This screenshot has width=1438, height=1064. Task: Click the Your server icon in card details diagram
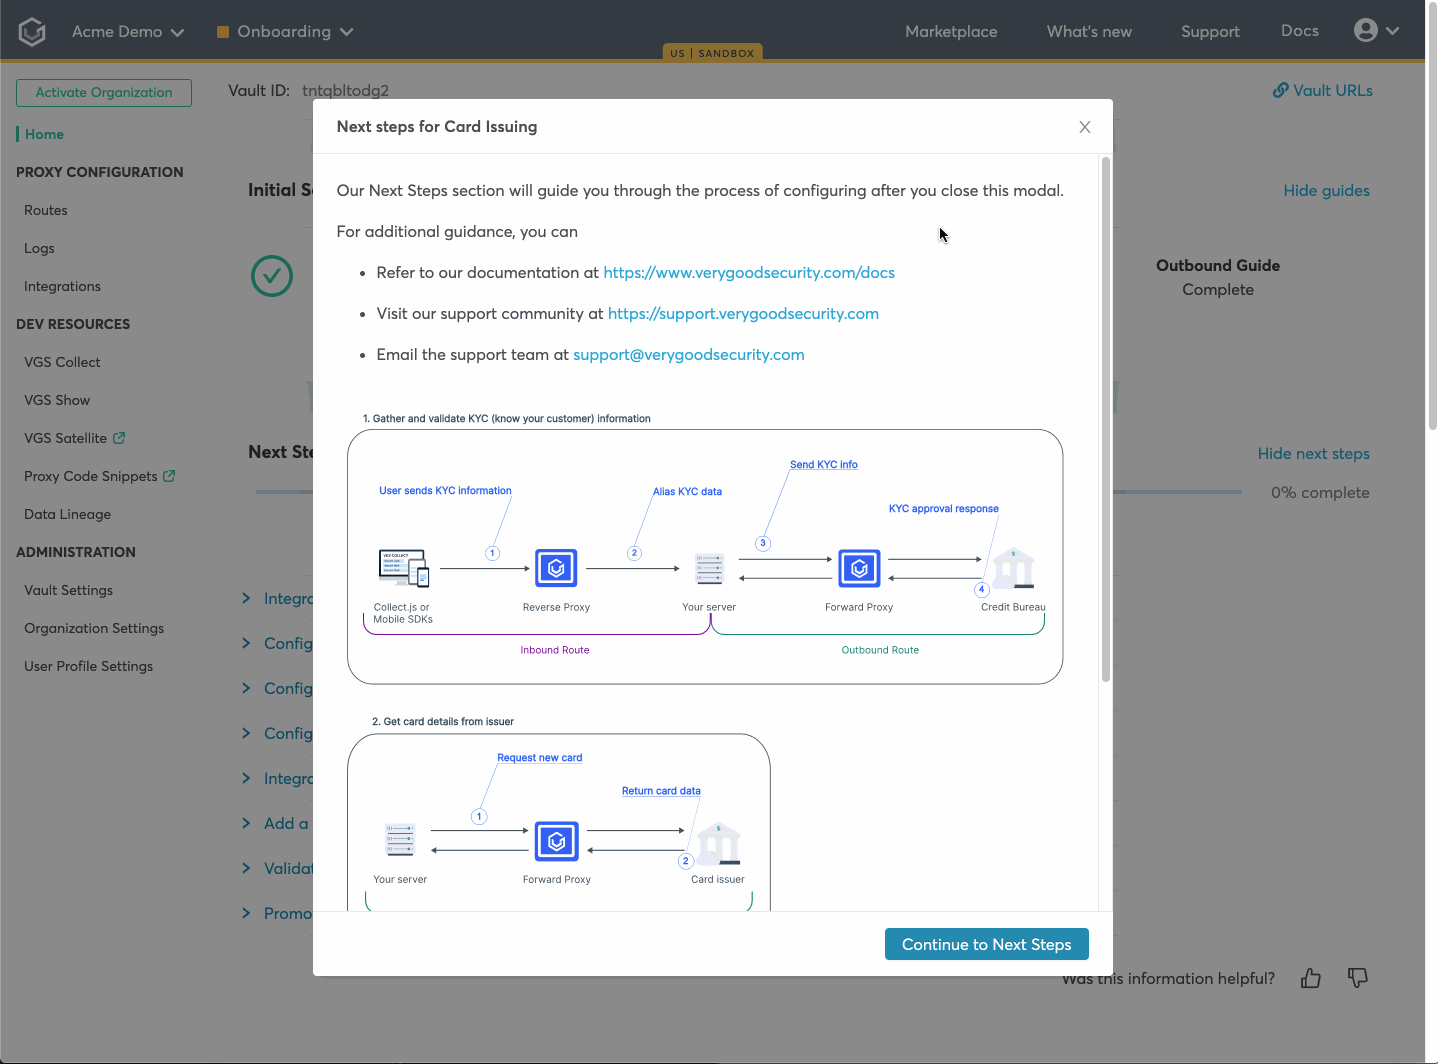[400, 840]
